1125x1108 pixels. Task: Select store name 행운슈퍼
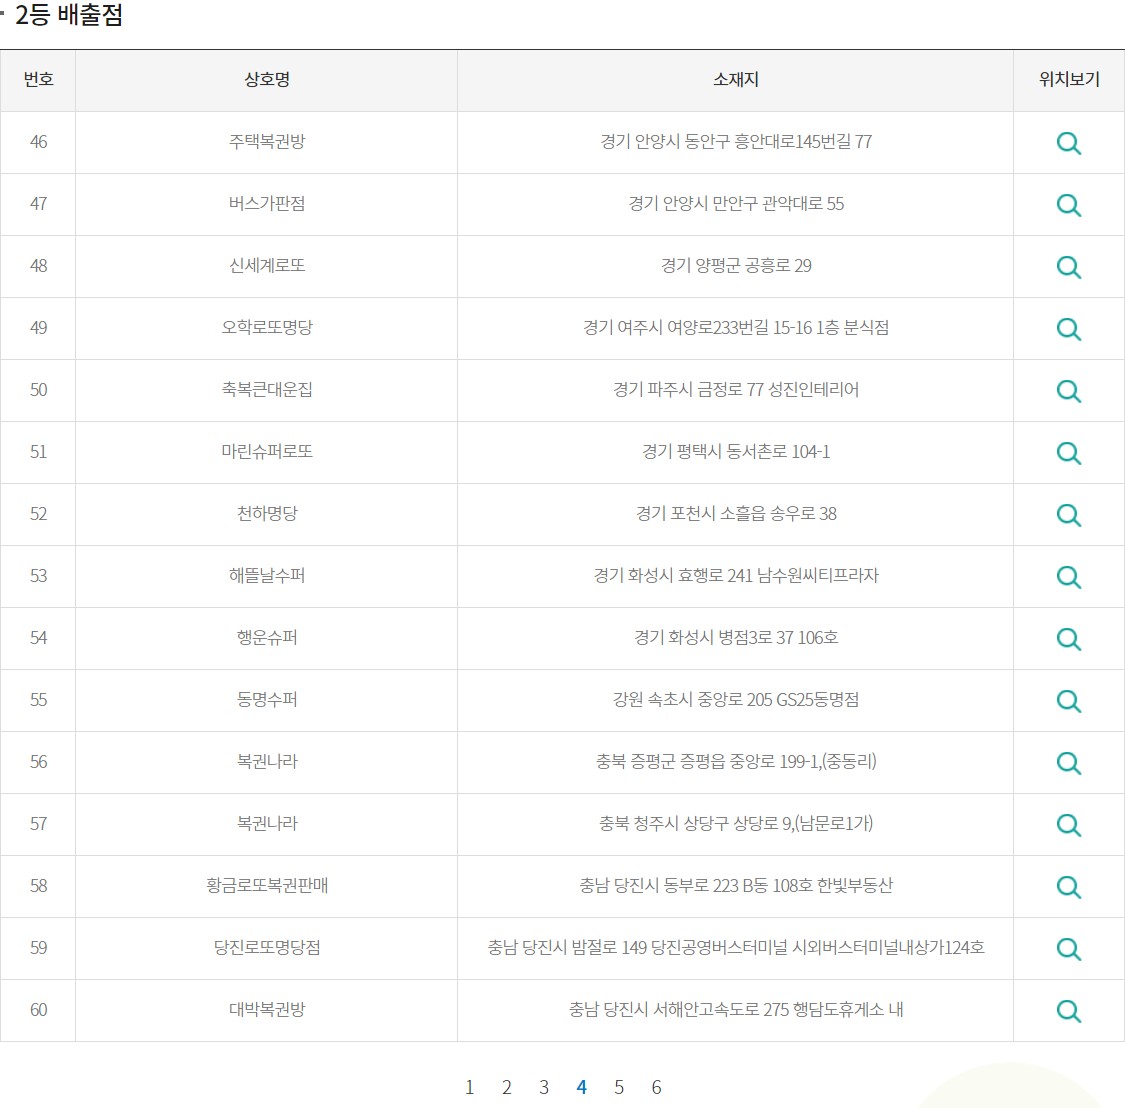267,637
